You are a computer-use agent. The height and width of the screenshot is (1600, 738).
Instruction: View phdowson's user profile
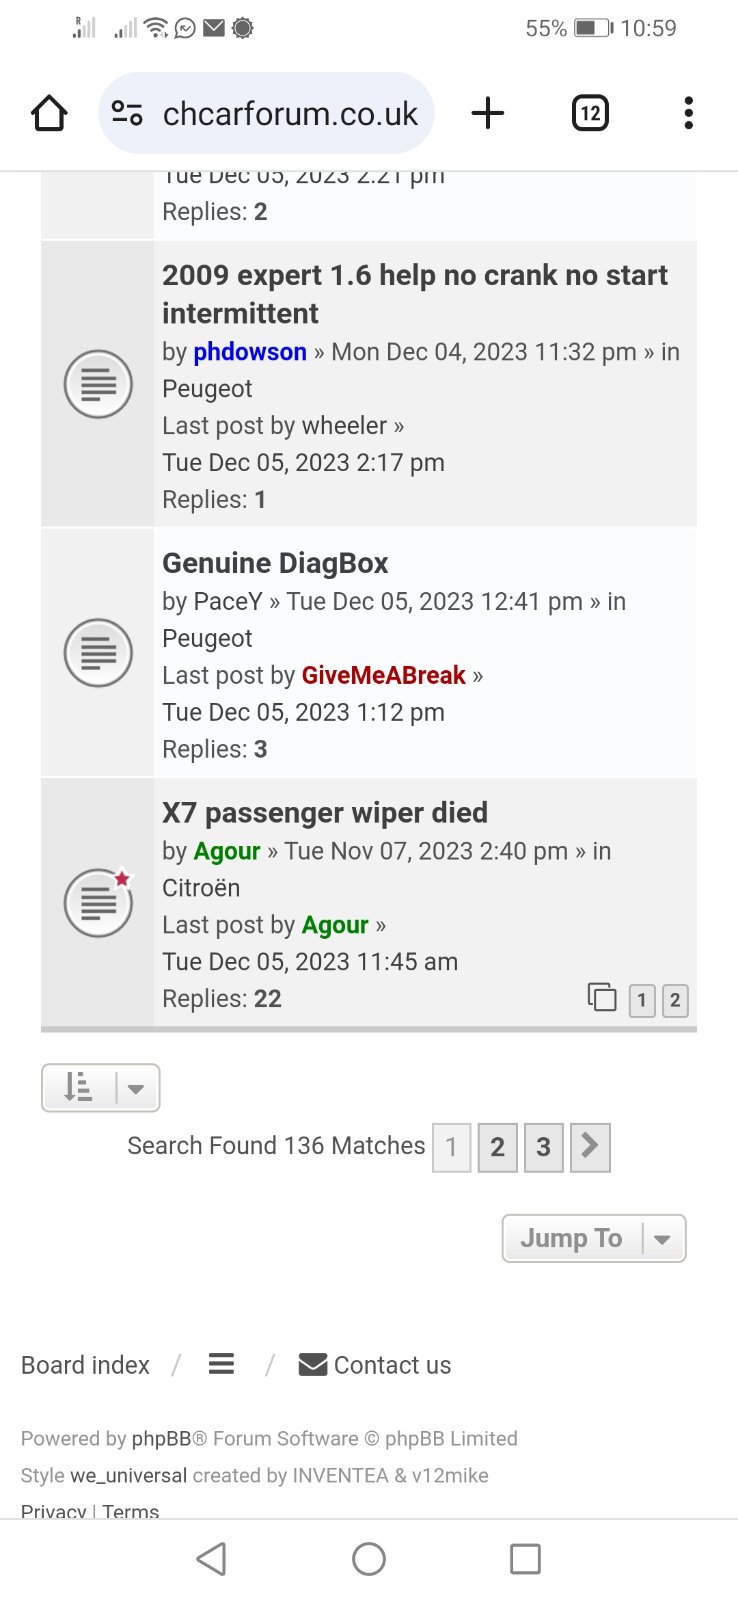250,352
